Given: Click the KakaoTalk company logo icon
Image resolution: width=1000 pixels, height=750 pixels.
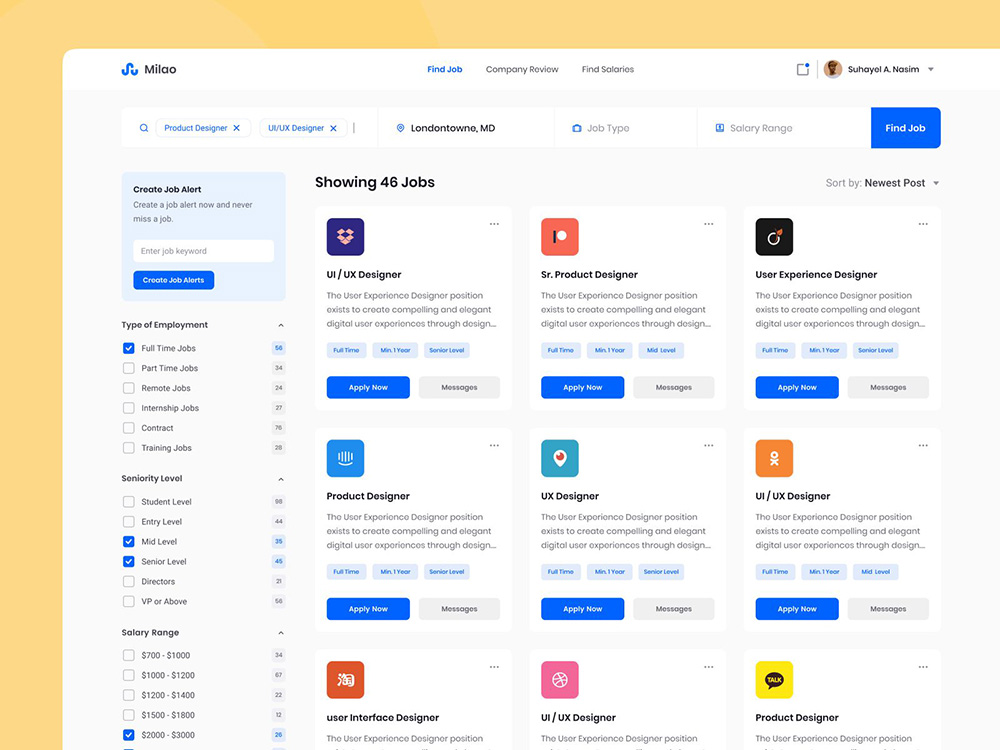Looking at the screenshot, I should pyautogui.click(x=774, y=680).
